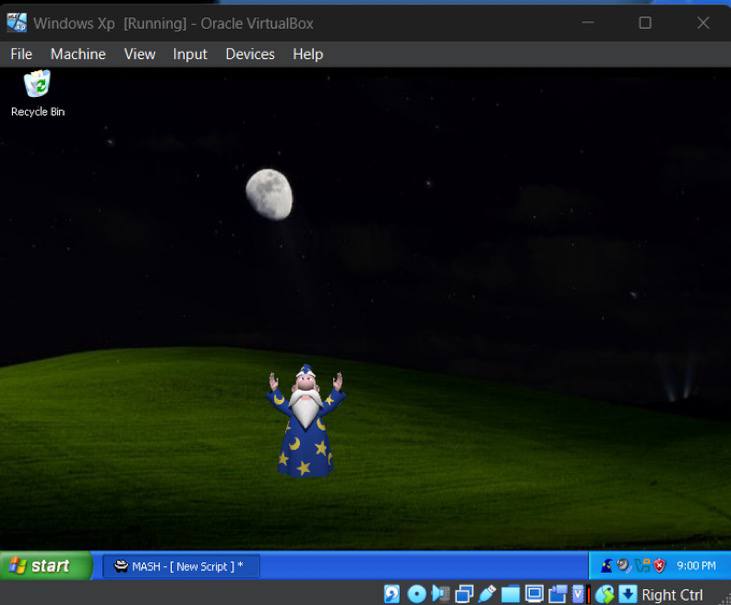Click the hard disk activity status icon

click(392, 594)
